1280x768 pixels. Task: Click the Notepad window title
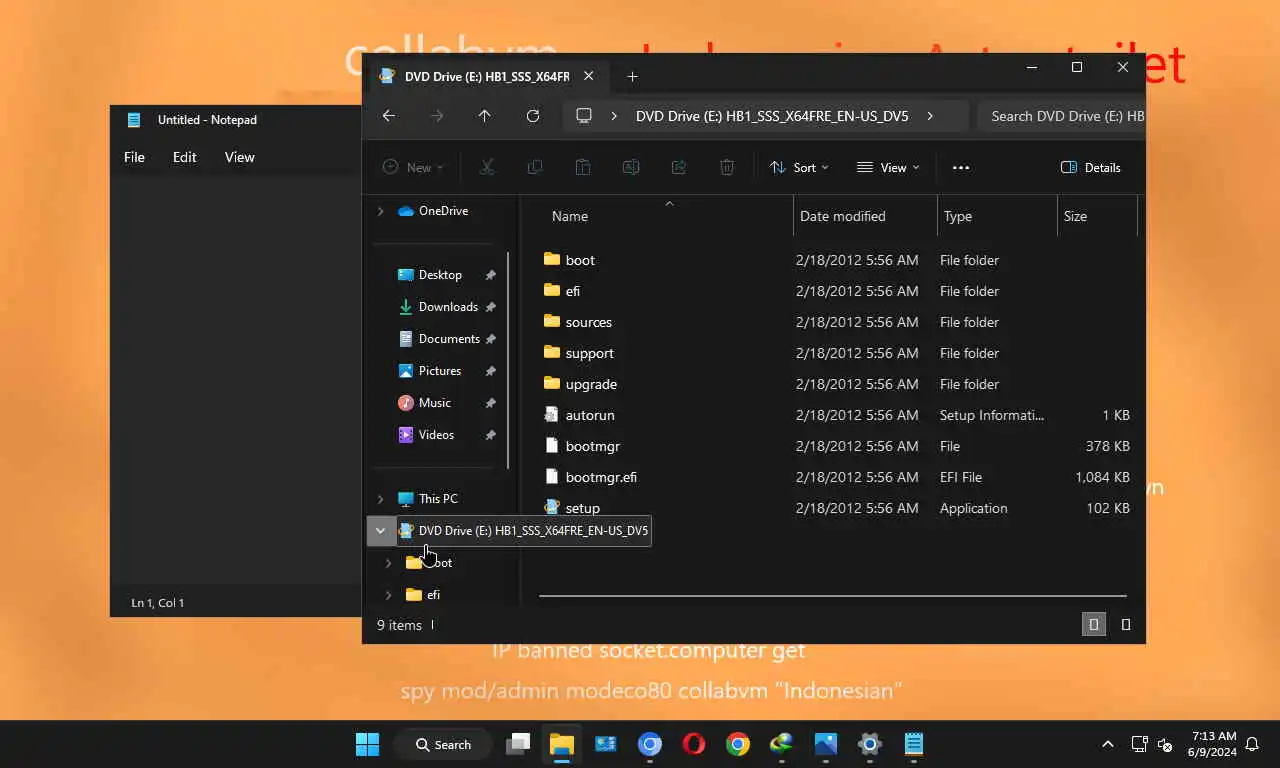pos(207,120)
